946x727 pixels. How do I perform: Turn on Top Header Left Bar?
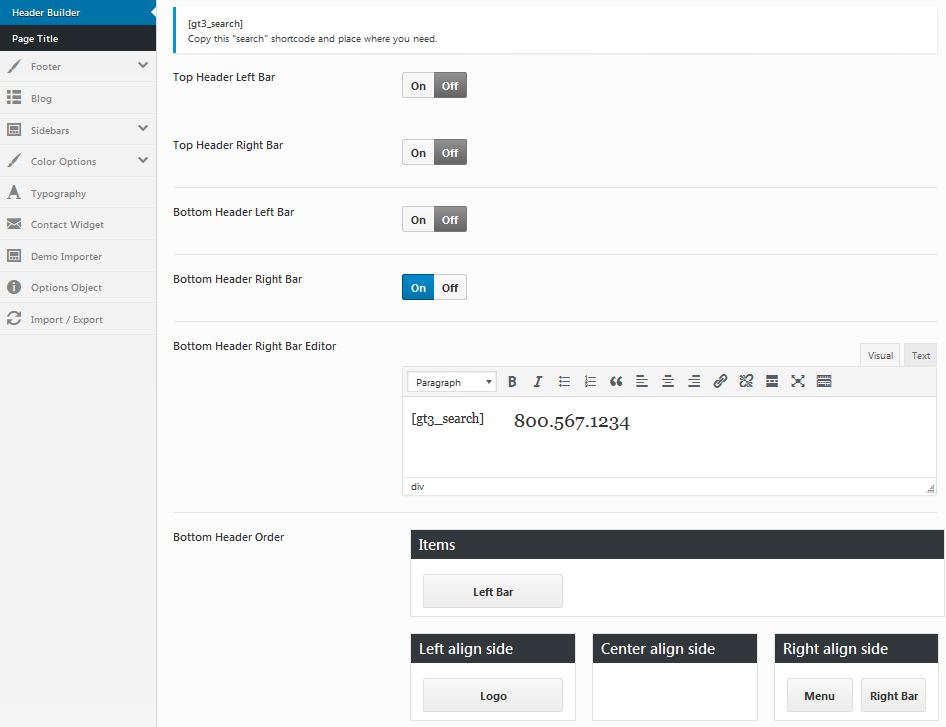tap(418, 86)
